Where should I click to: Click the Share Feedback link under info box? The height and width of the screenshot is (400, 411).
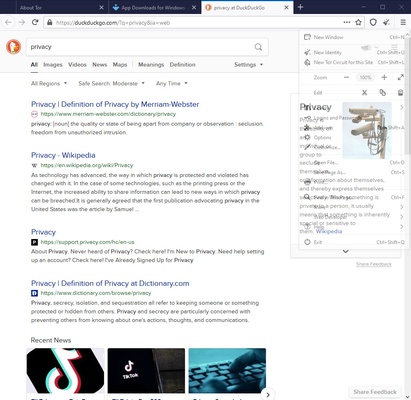[x=374, y=264]
